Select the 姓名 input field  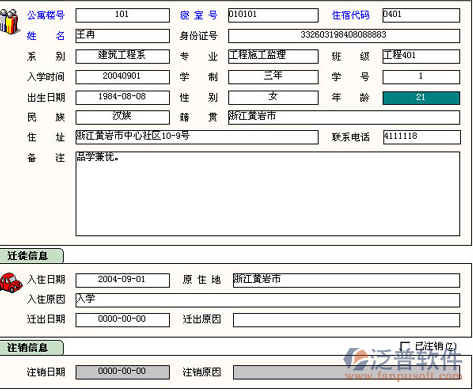tap(122, 36)
